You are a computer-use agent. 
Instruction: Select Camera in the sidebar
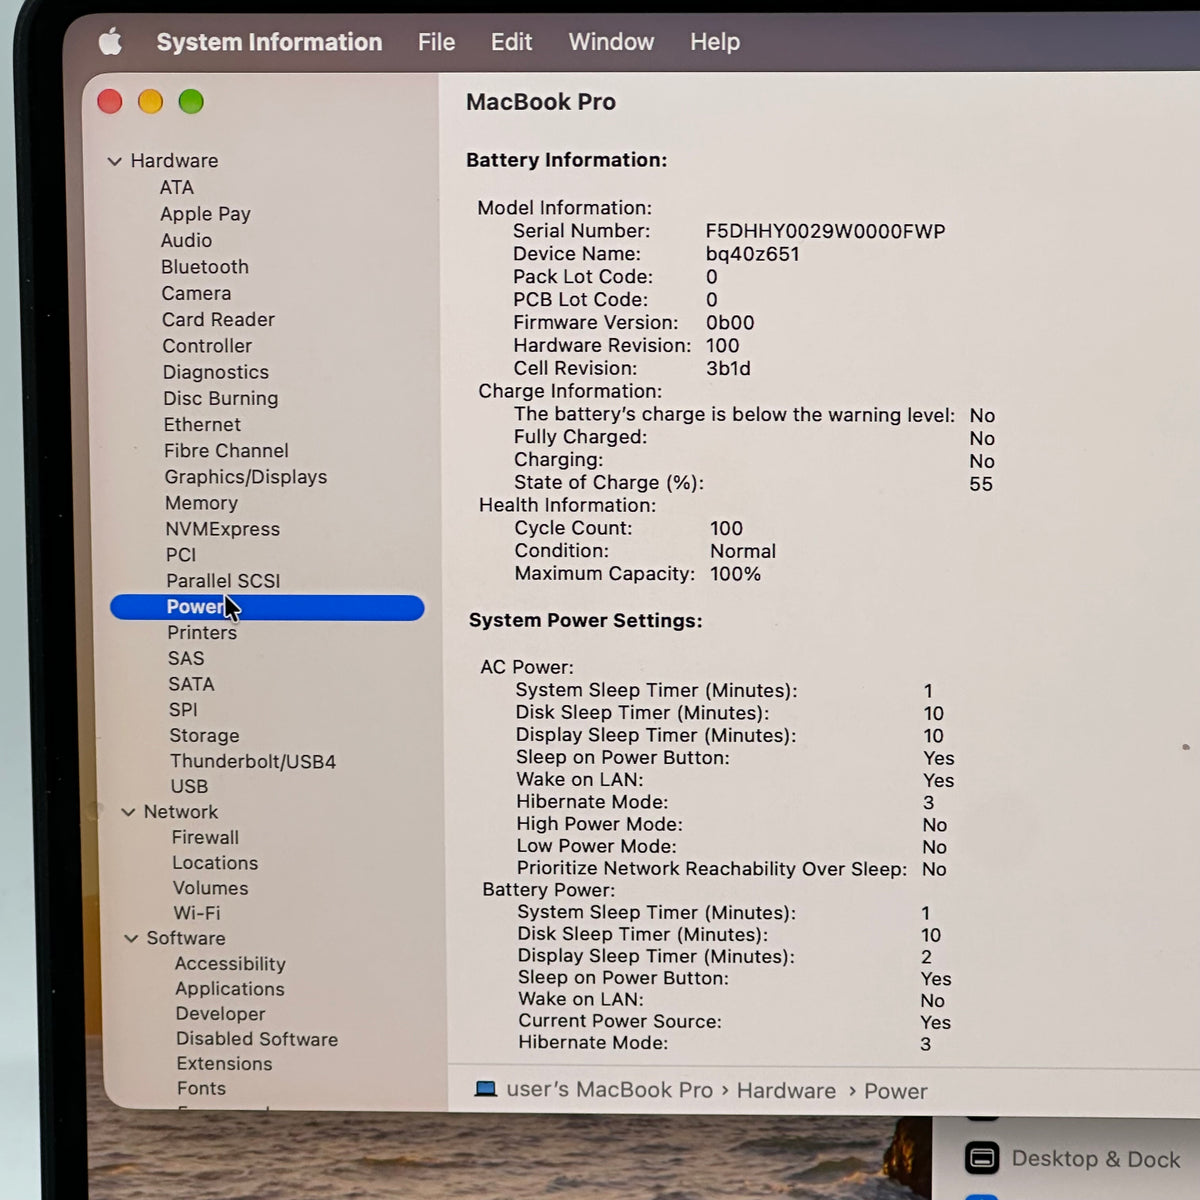coord(196,293)
